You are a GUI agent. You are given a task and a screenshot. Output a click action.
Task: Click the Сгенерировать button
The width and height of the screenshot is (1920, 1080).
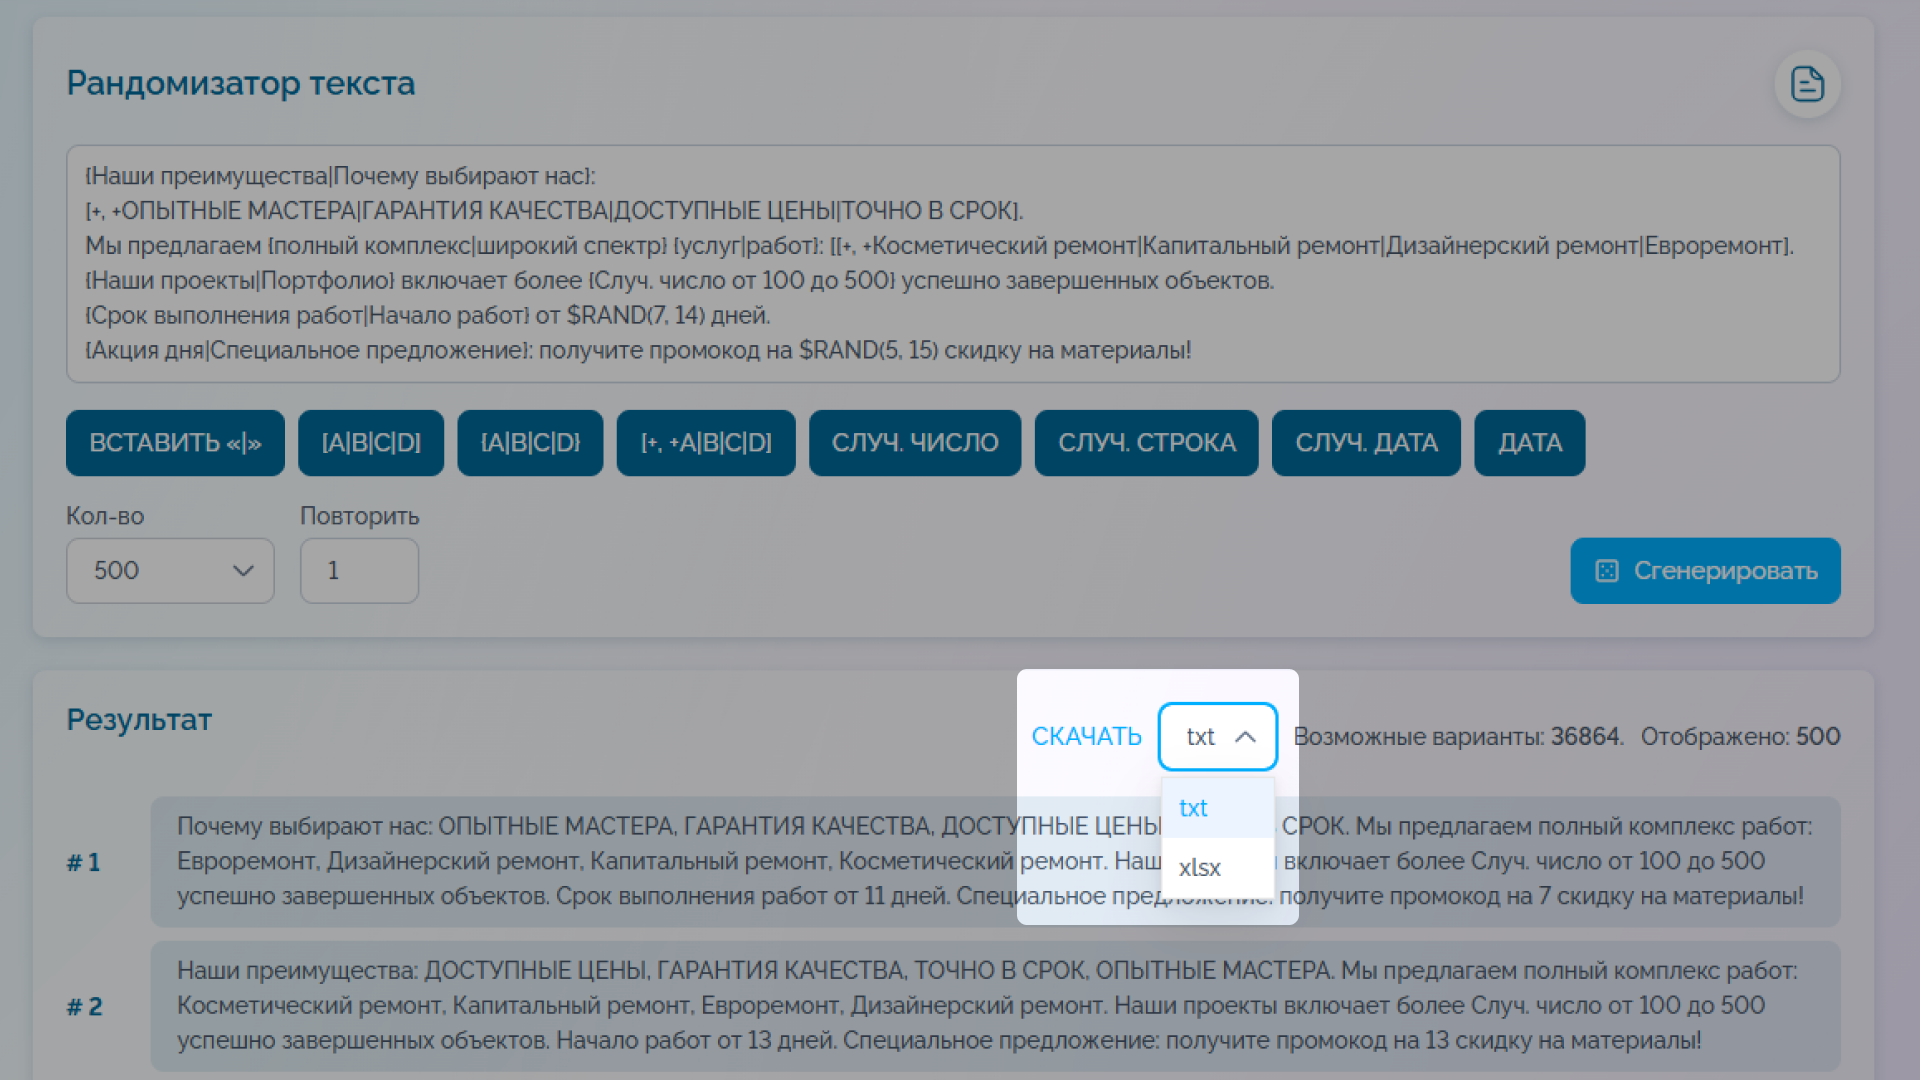click(1705, 571)
